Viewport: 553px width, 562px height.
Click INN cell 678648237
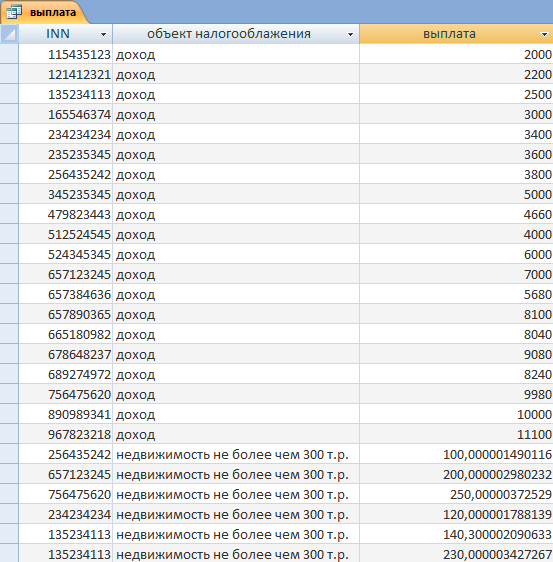pyautogui.click(x=66, y=354)
